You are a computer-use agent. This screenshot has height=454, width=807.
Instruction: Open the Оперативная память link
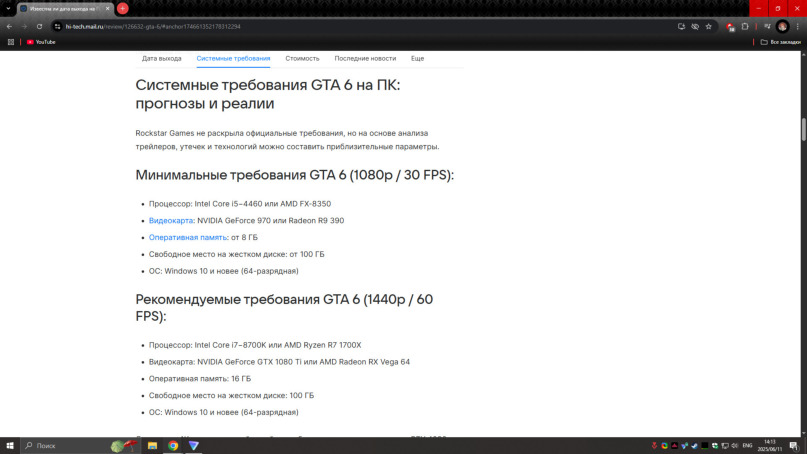pyautogui.click(x=188, y=237)
